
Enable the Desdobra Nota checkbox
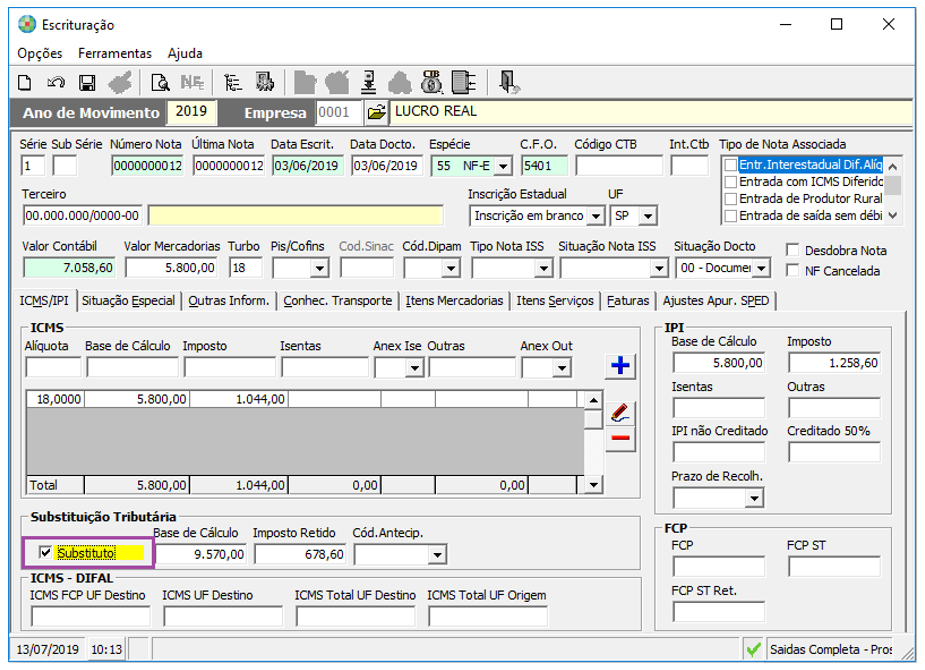(x=793, y=250)
